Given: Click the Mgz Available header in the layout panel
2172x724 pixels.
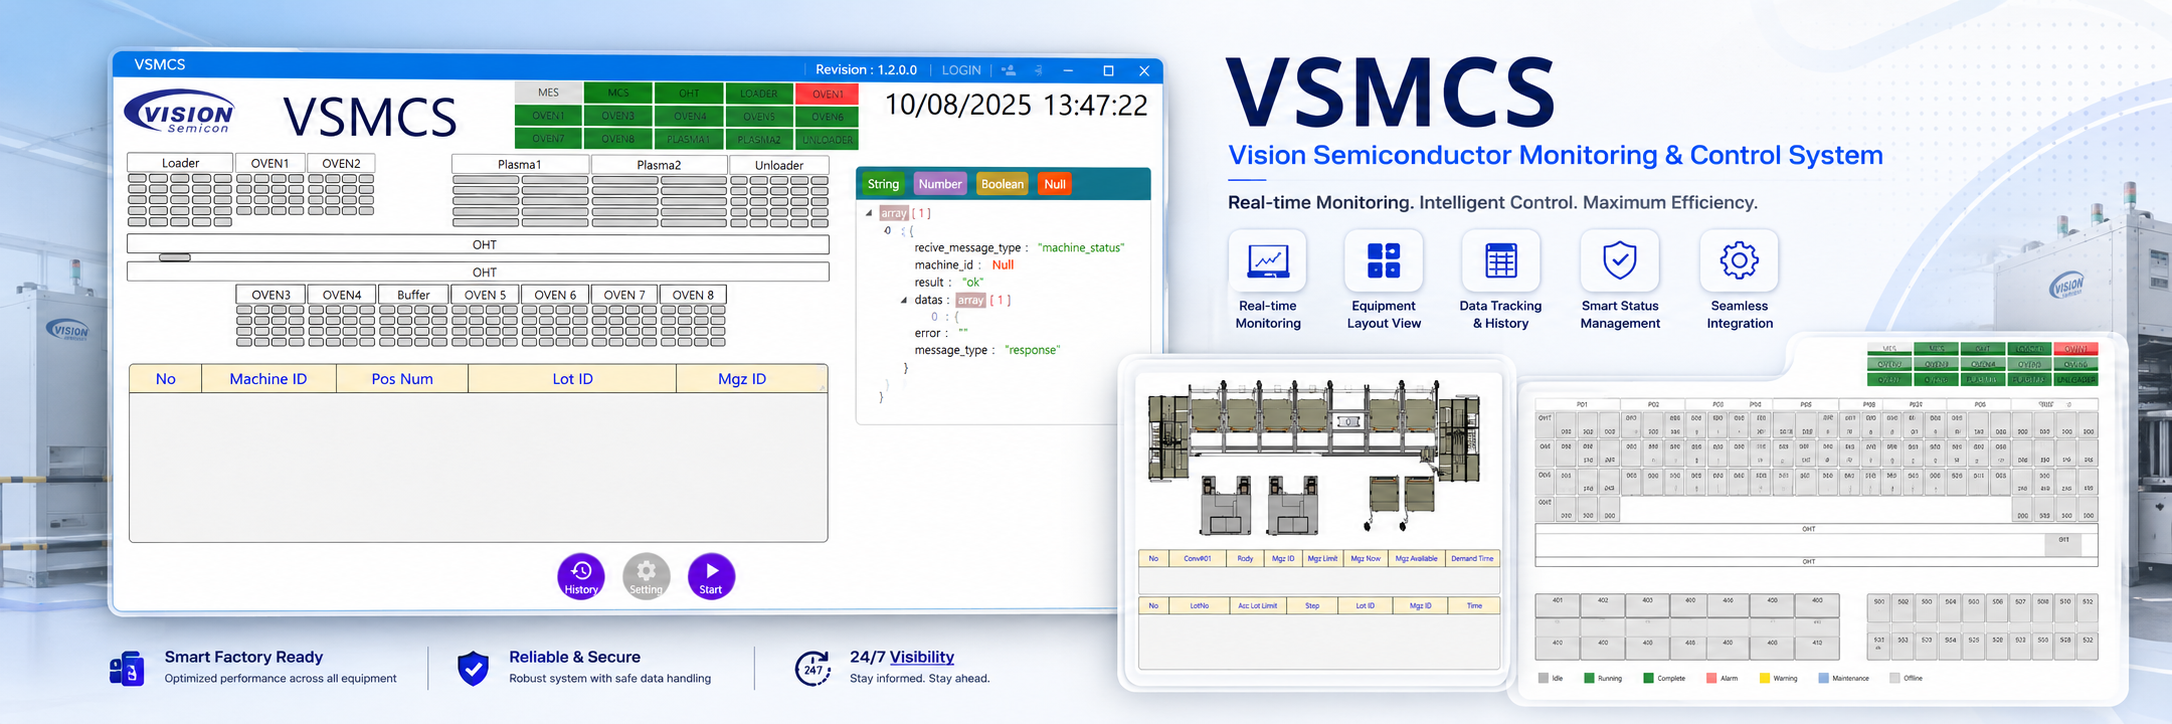Looking at the screenshot, I should click(x=1416, y=558).
